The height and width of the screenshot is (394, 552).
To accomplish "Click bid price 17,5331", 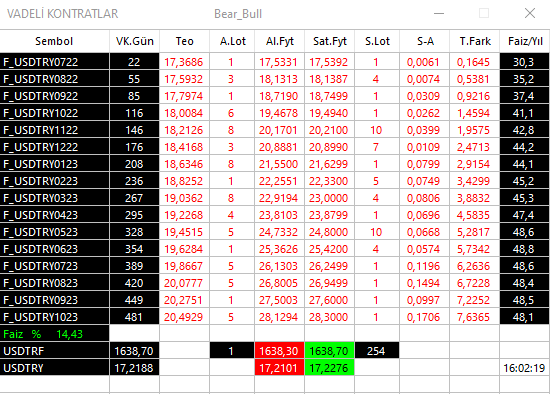I will 279,62.
